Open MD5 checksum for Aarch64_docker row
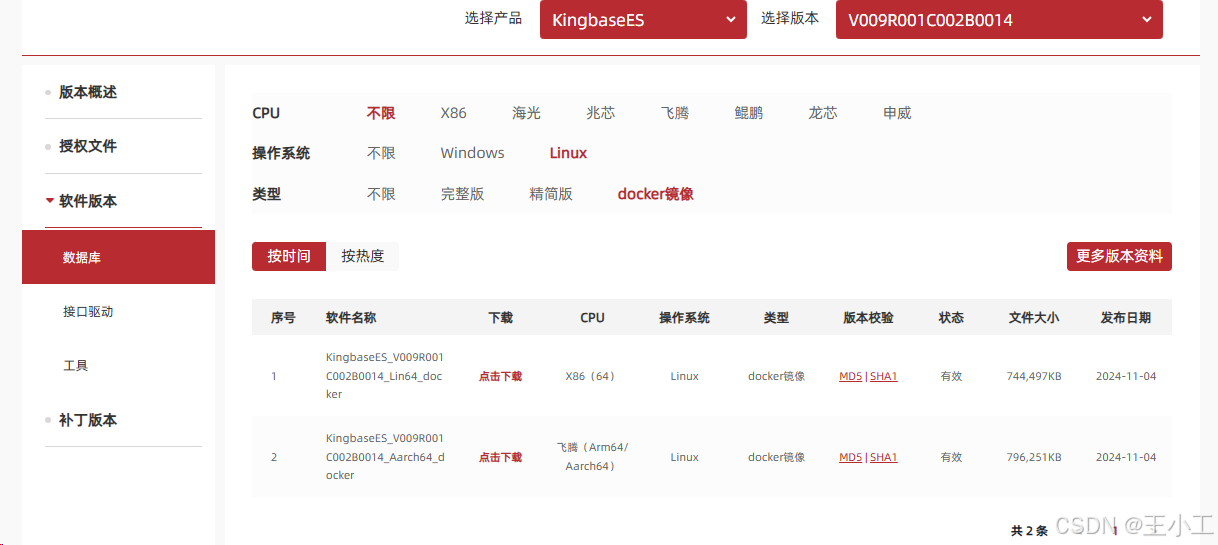The height and width of the screenshot is (545, 1218). click(850, 457)
